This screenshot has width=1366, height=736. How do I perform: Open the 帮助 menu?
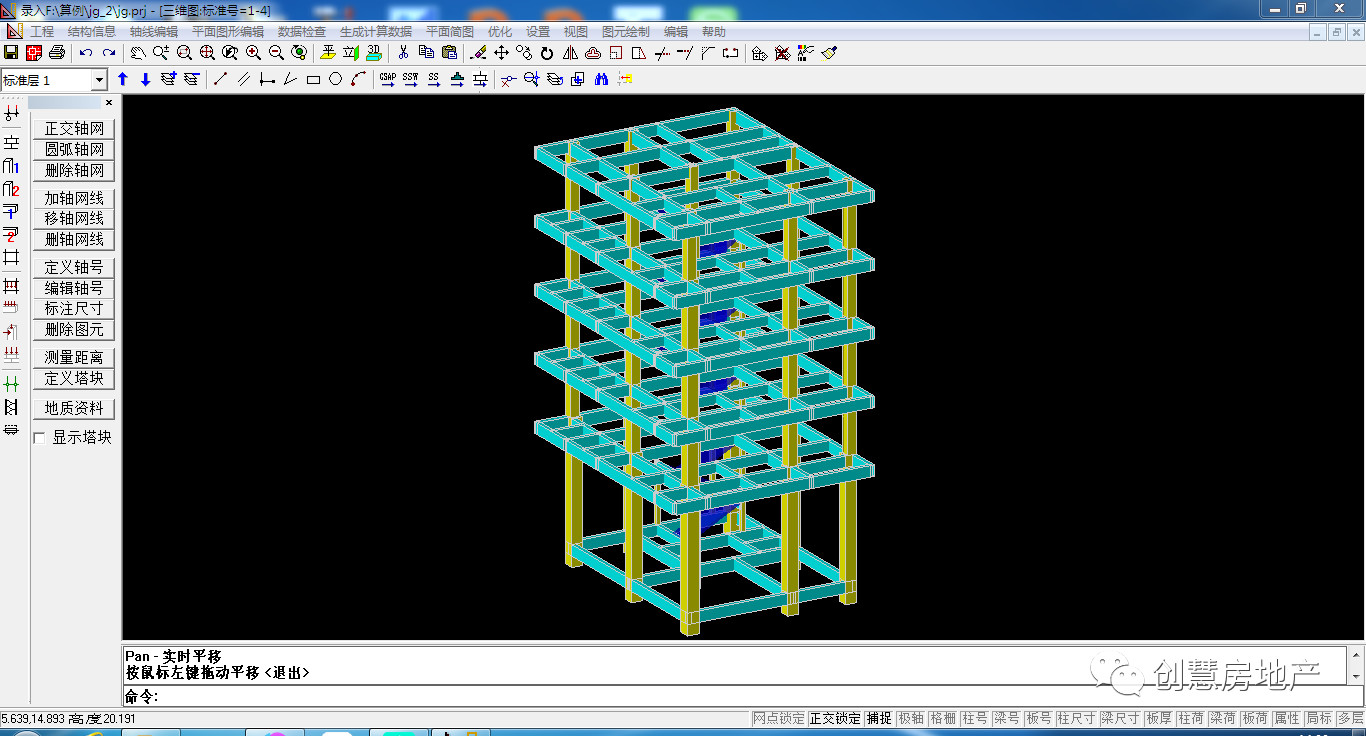pos(714,32)
